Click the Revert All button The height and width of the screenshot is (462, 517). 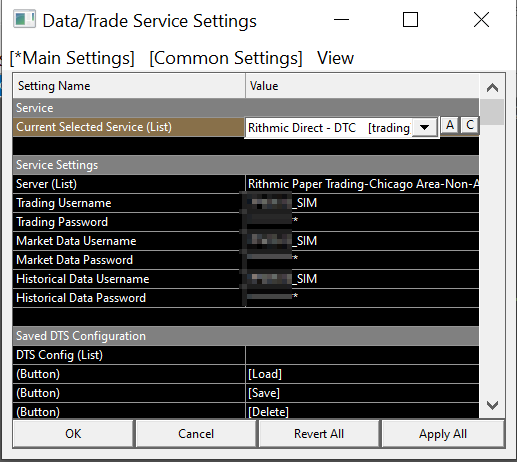[x=319, y=434]
